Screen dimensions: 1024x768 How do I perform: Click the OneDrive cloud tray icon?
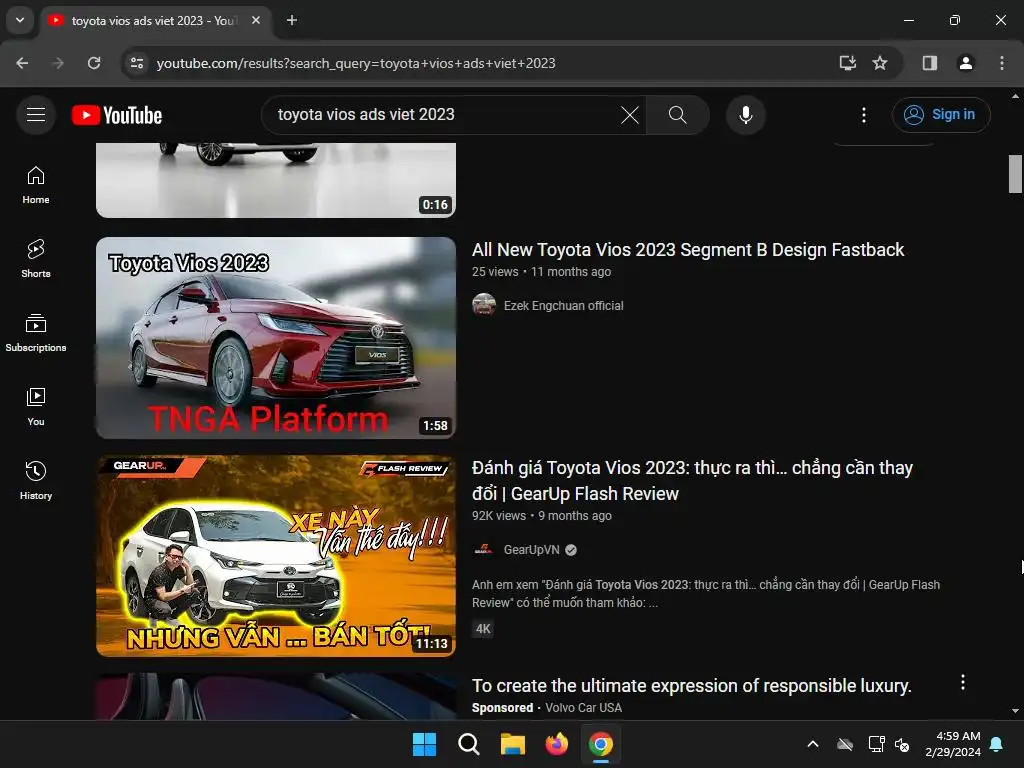tap(845, 744)
